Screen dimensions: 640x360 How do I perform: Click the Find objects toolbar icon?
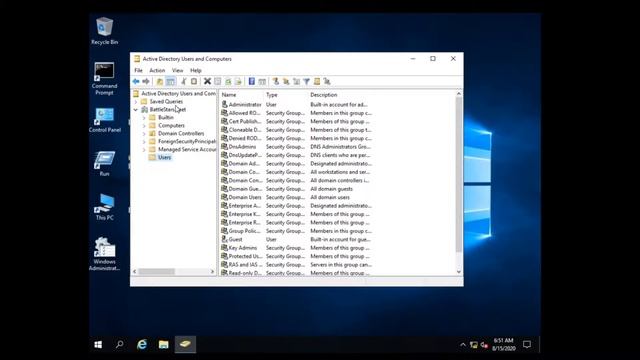pyautogui.click(x=317, y=81)
